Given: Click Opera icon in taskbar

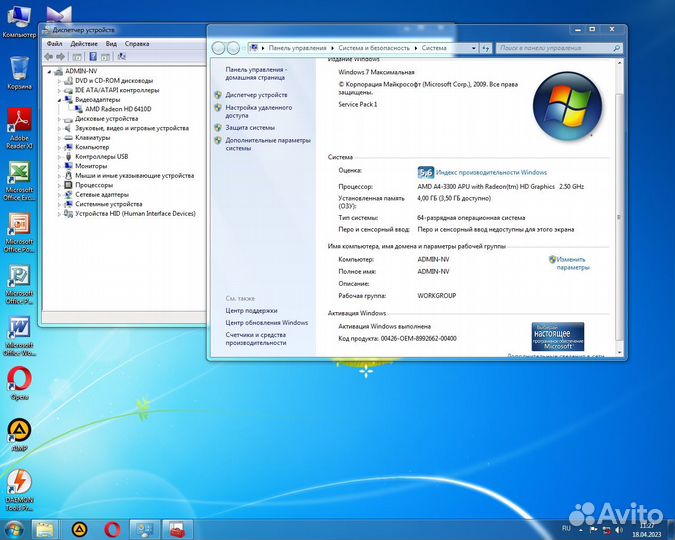Looking at the screenshot, I should pyautogui.click(x=112, y=530).
